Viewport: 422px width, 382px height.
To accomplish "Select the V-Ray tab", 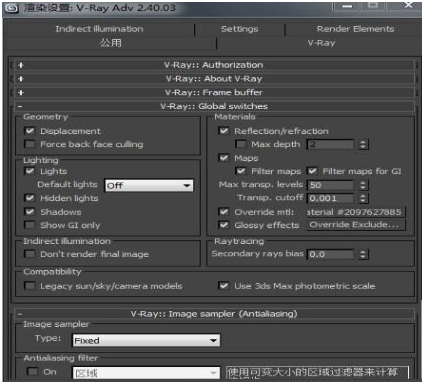I will (x=321, y=43).
